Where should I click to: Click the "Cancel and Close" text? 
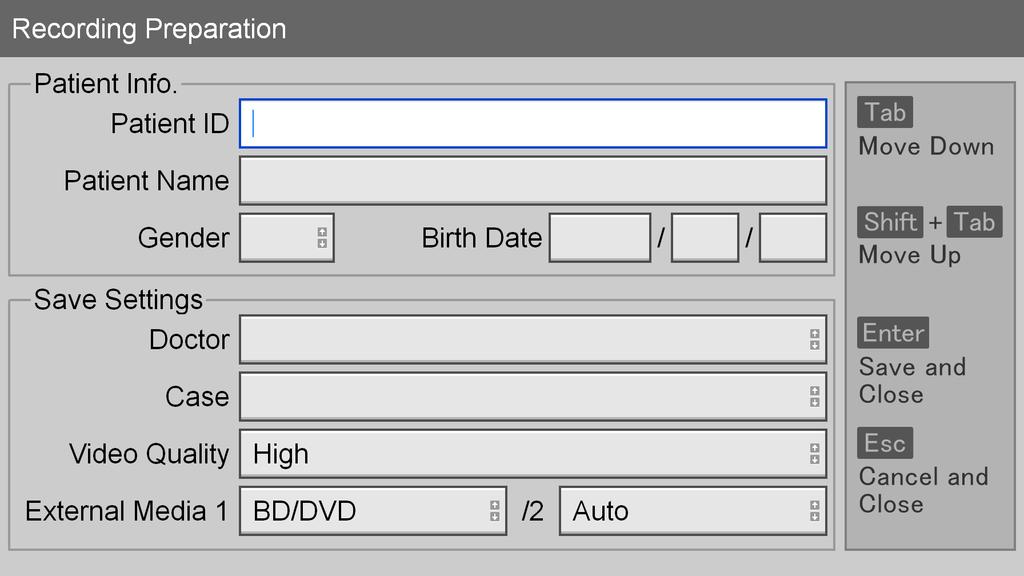coord(923,490)
